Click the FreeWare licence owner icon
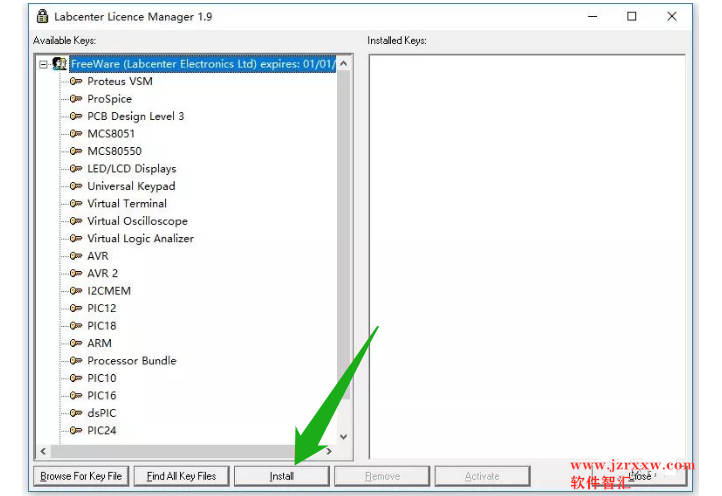The width and height of the screenshot is (722, 496). [59, 64]
